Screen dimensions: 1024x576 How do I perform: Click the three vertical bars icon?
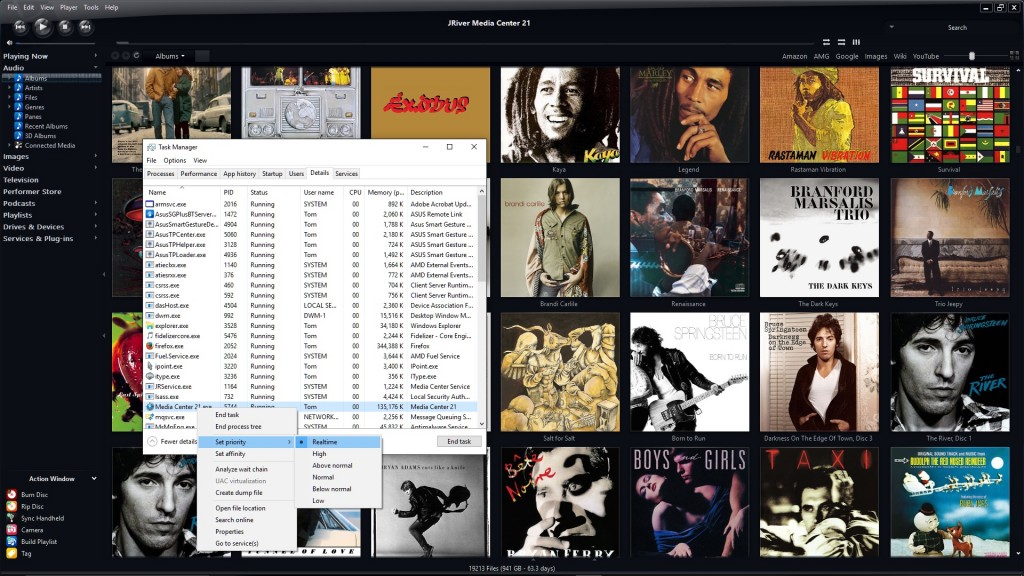click(856, 42)
